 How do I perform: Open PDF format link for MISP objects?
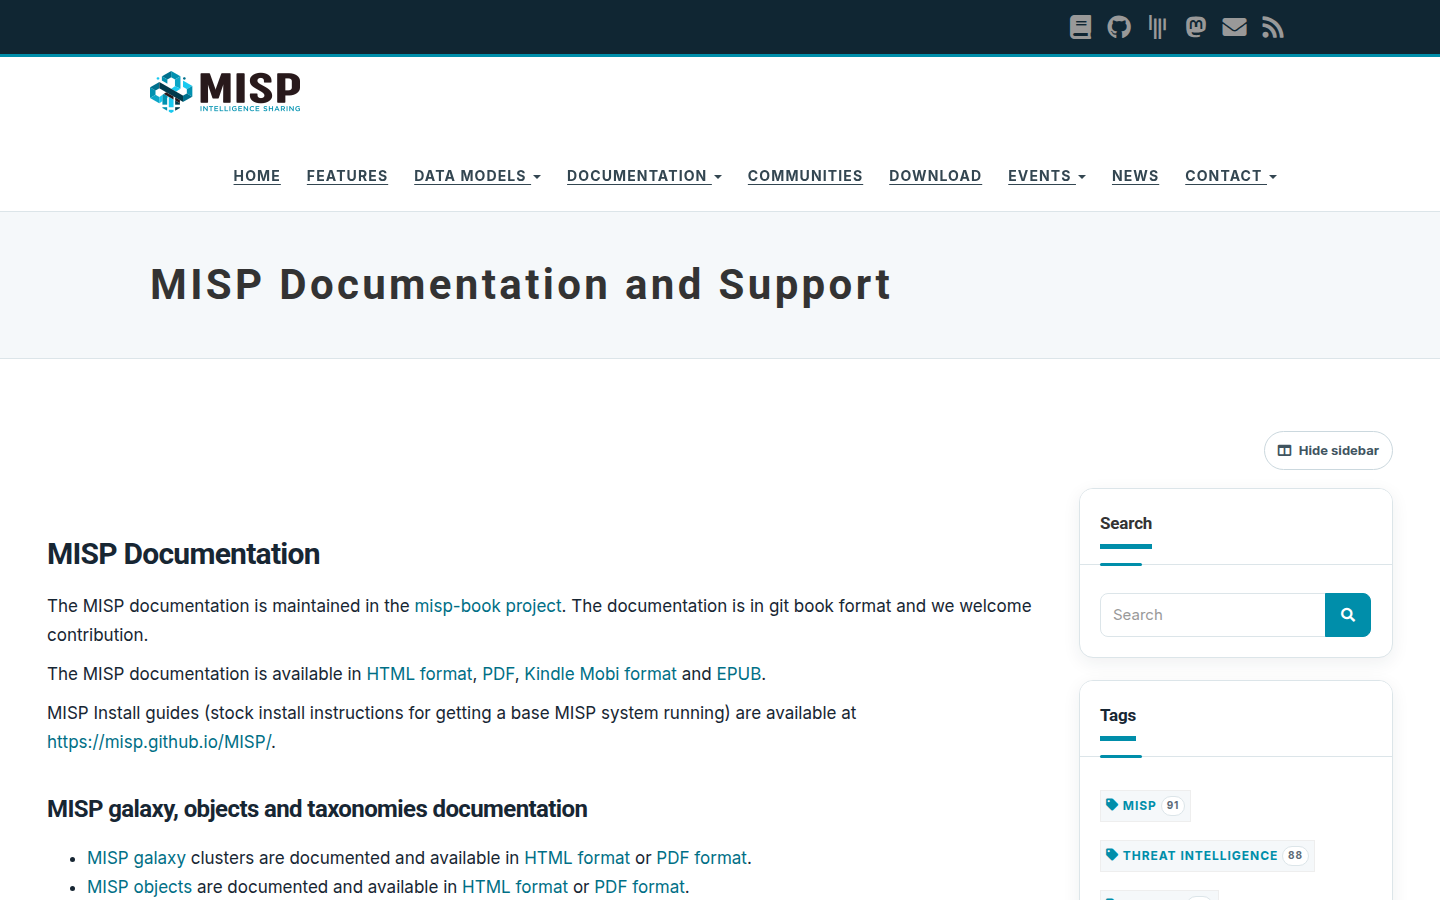[x=640, y=887]
